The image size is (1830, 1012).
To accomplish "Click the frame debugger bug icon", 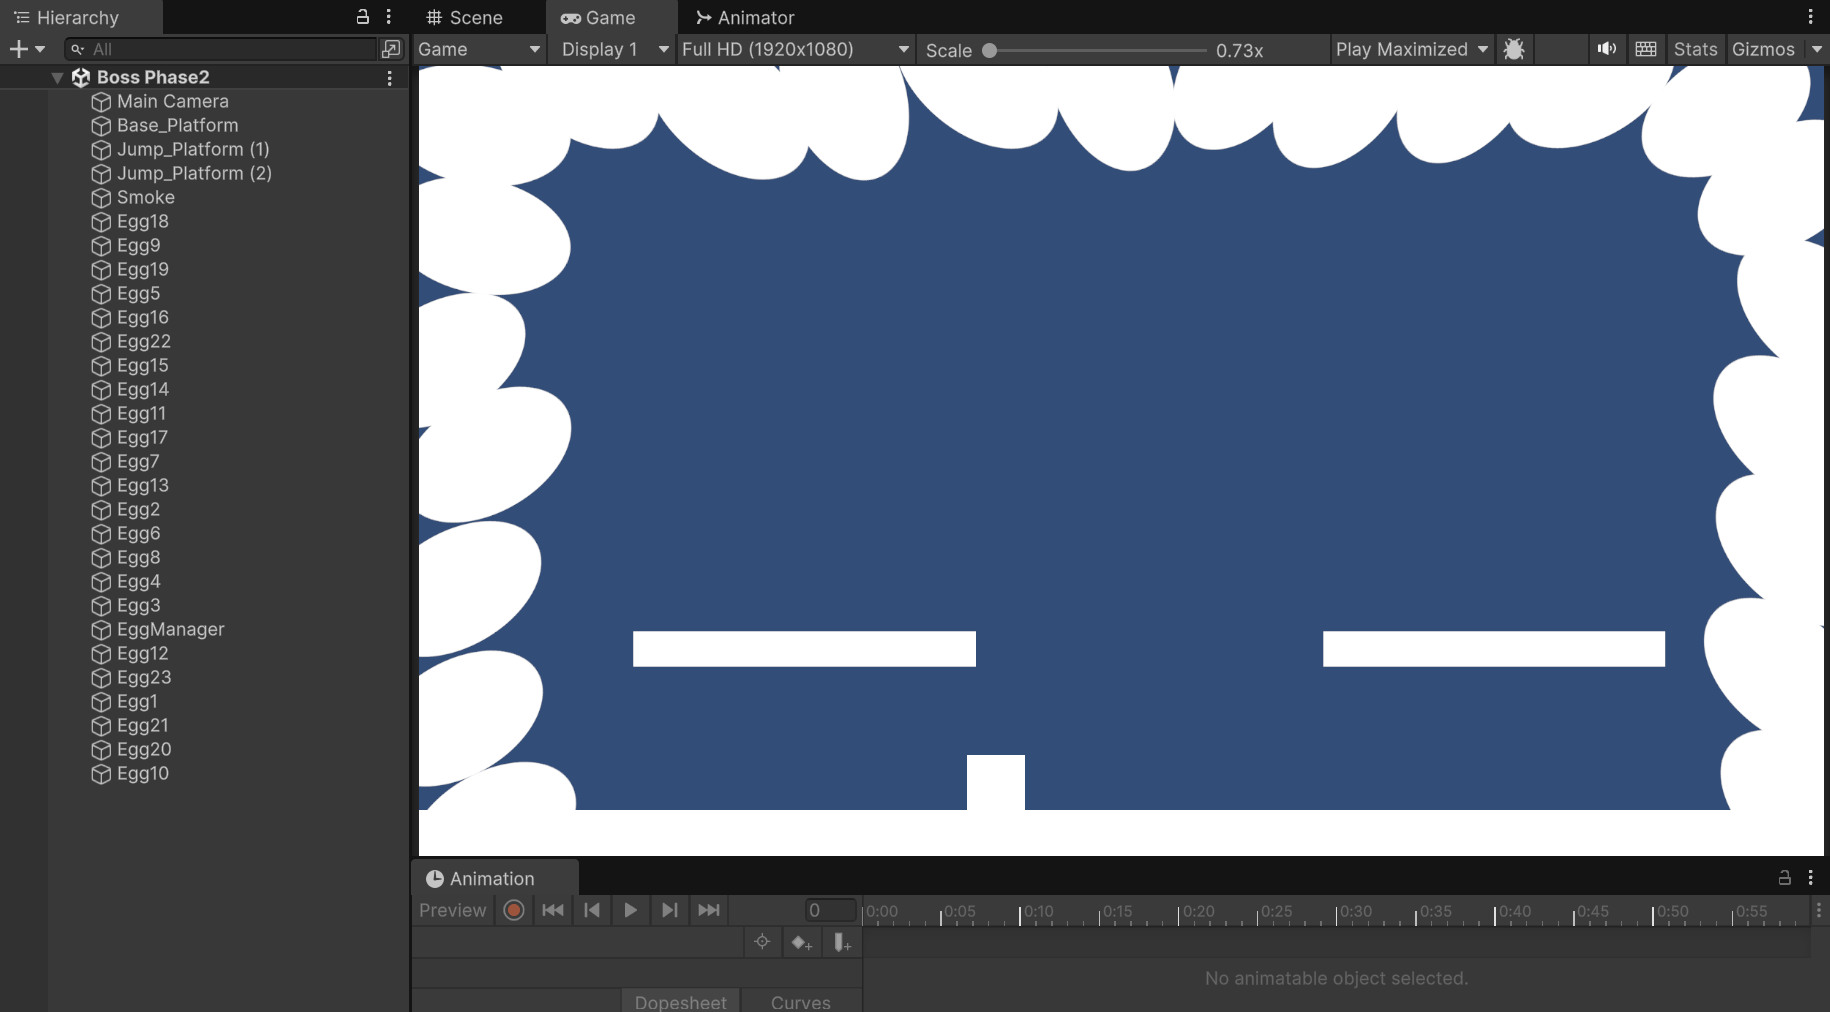I will tap(1514, 49).
